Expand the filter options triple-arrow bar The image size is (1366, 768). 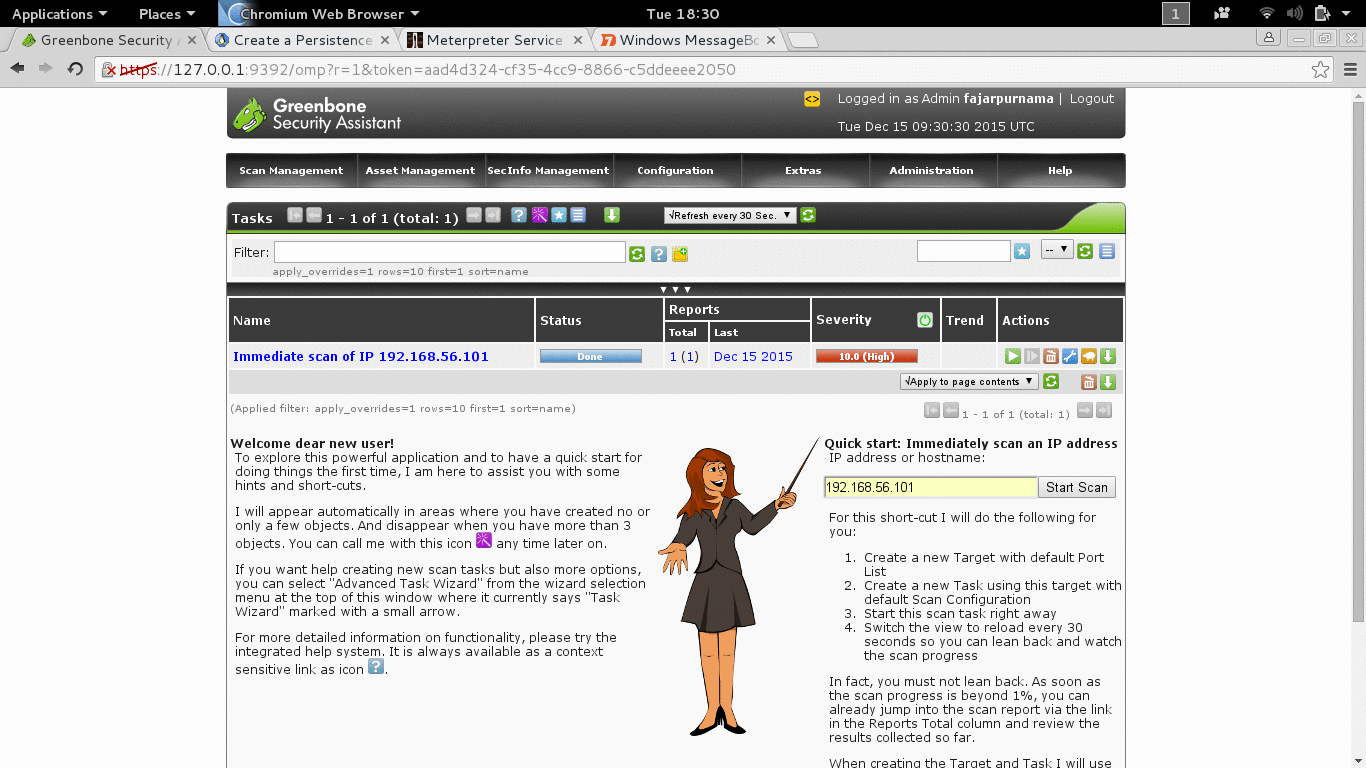click(675, 289)
